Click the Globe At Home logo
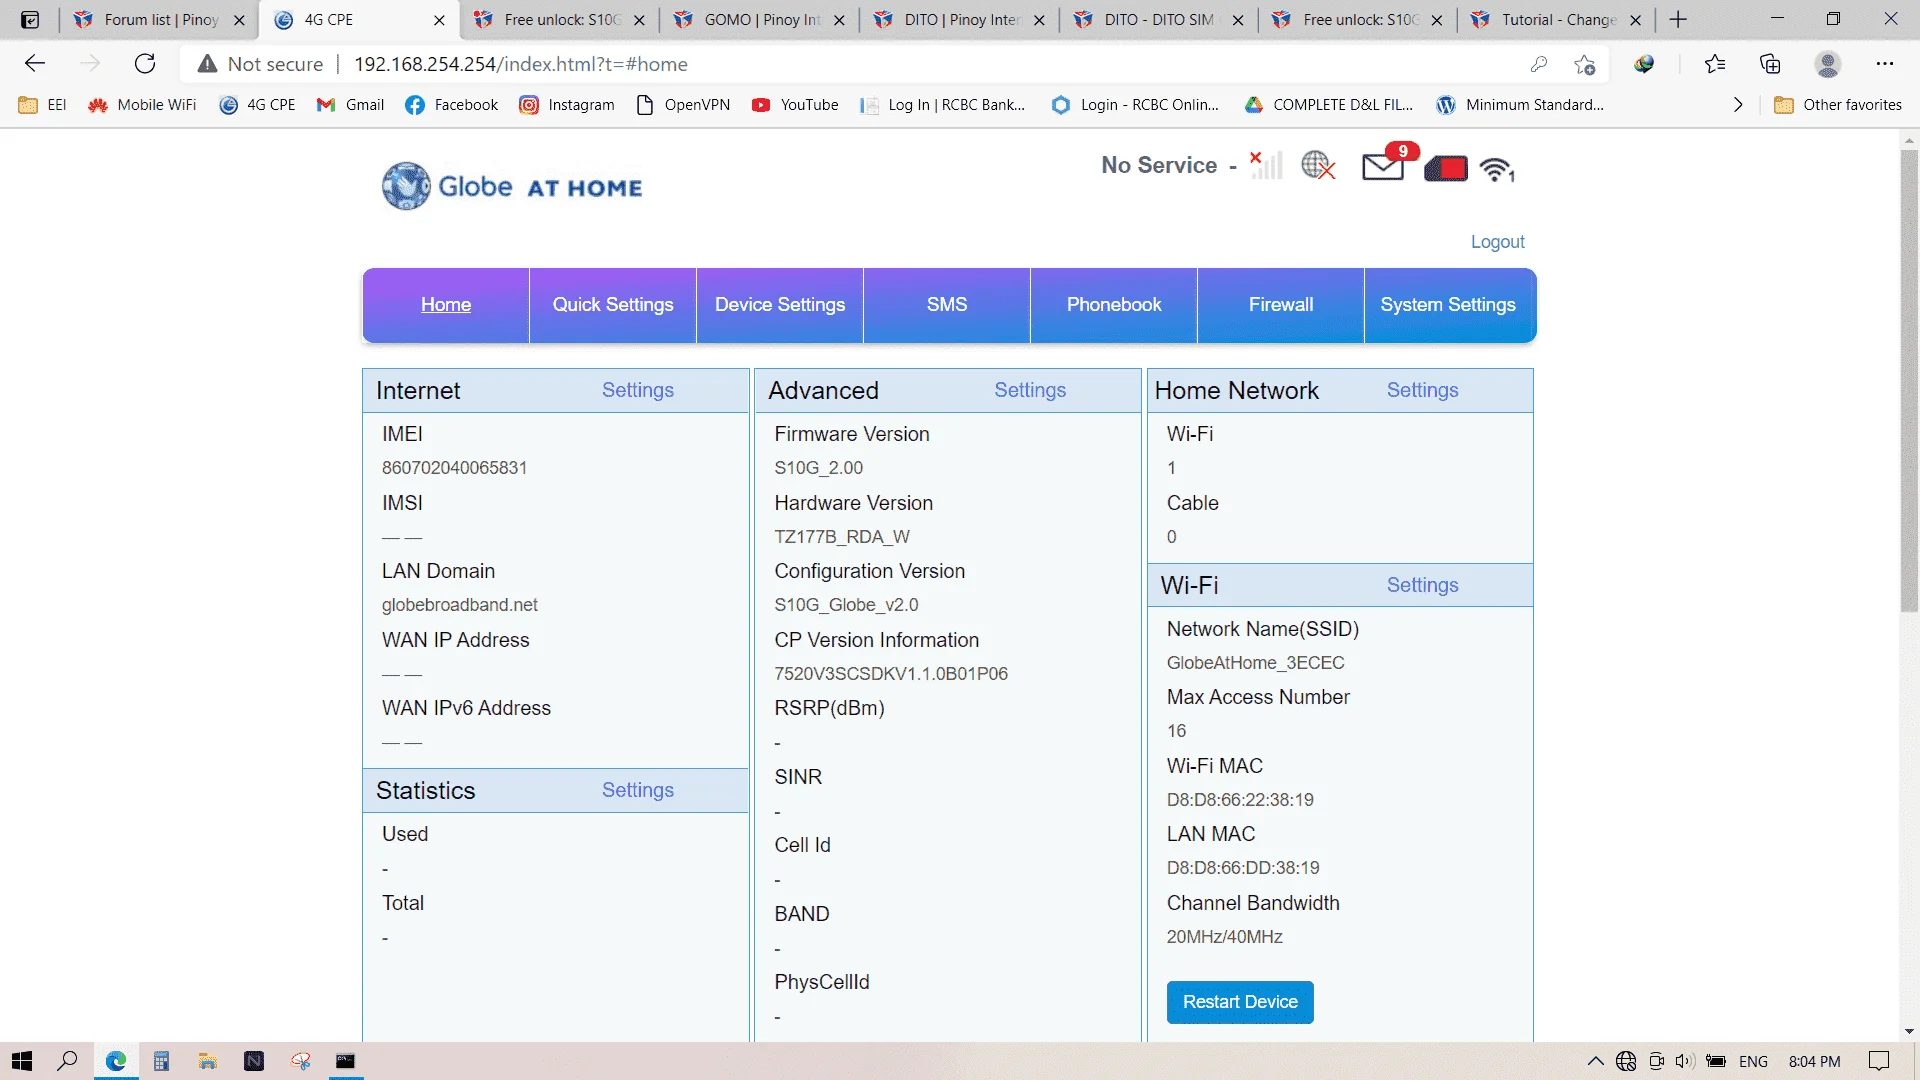 click(x=512, y=186)
